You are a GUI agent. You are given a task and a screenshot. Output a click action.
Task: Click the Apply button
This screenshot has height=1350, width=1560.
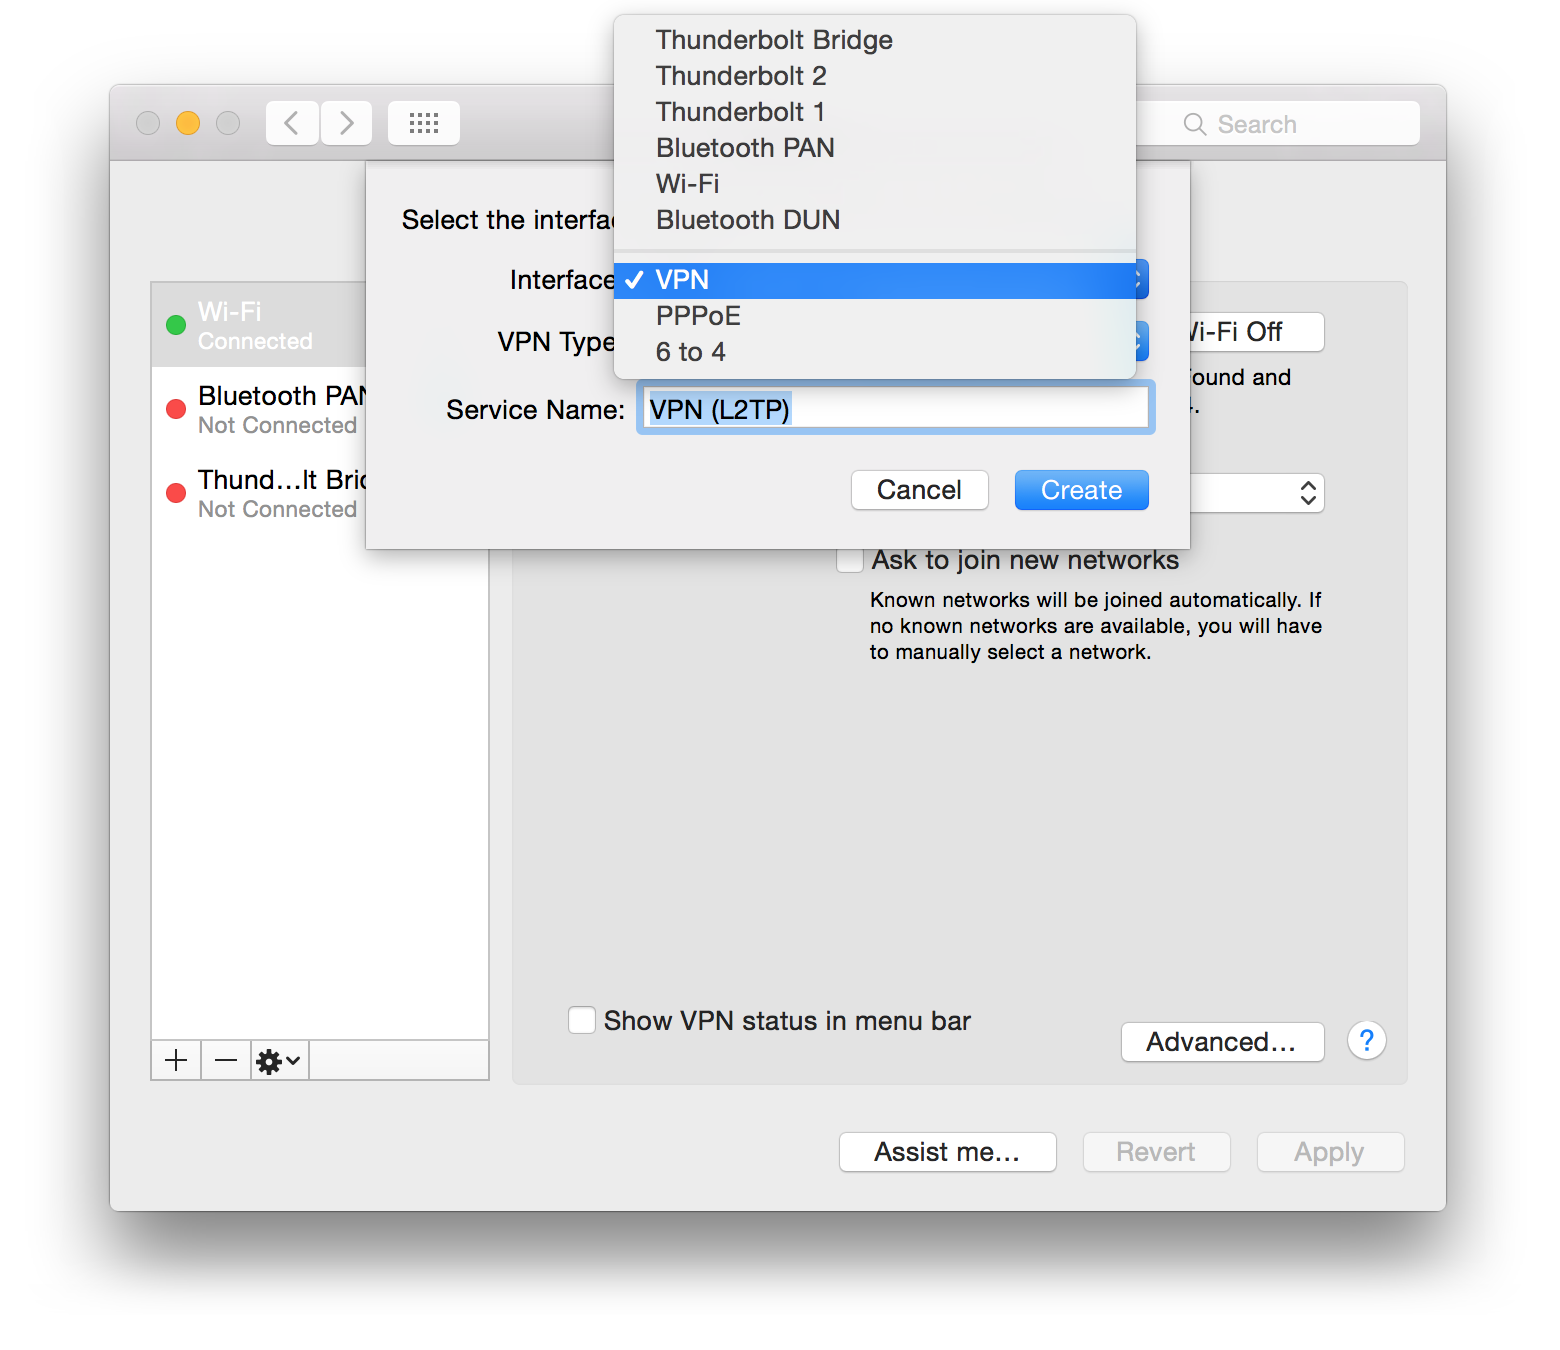(1330, 1152)
